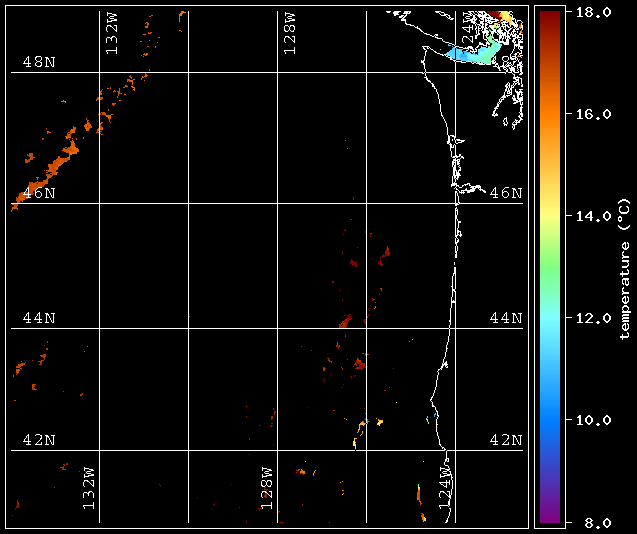Image resolution: width=637 pixels, height=534 pixels.
Task: Click the 44N label on left side
Action: click(39, 318)
